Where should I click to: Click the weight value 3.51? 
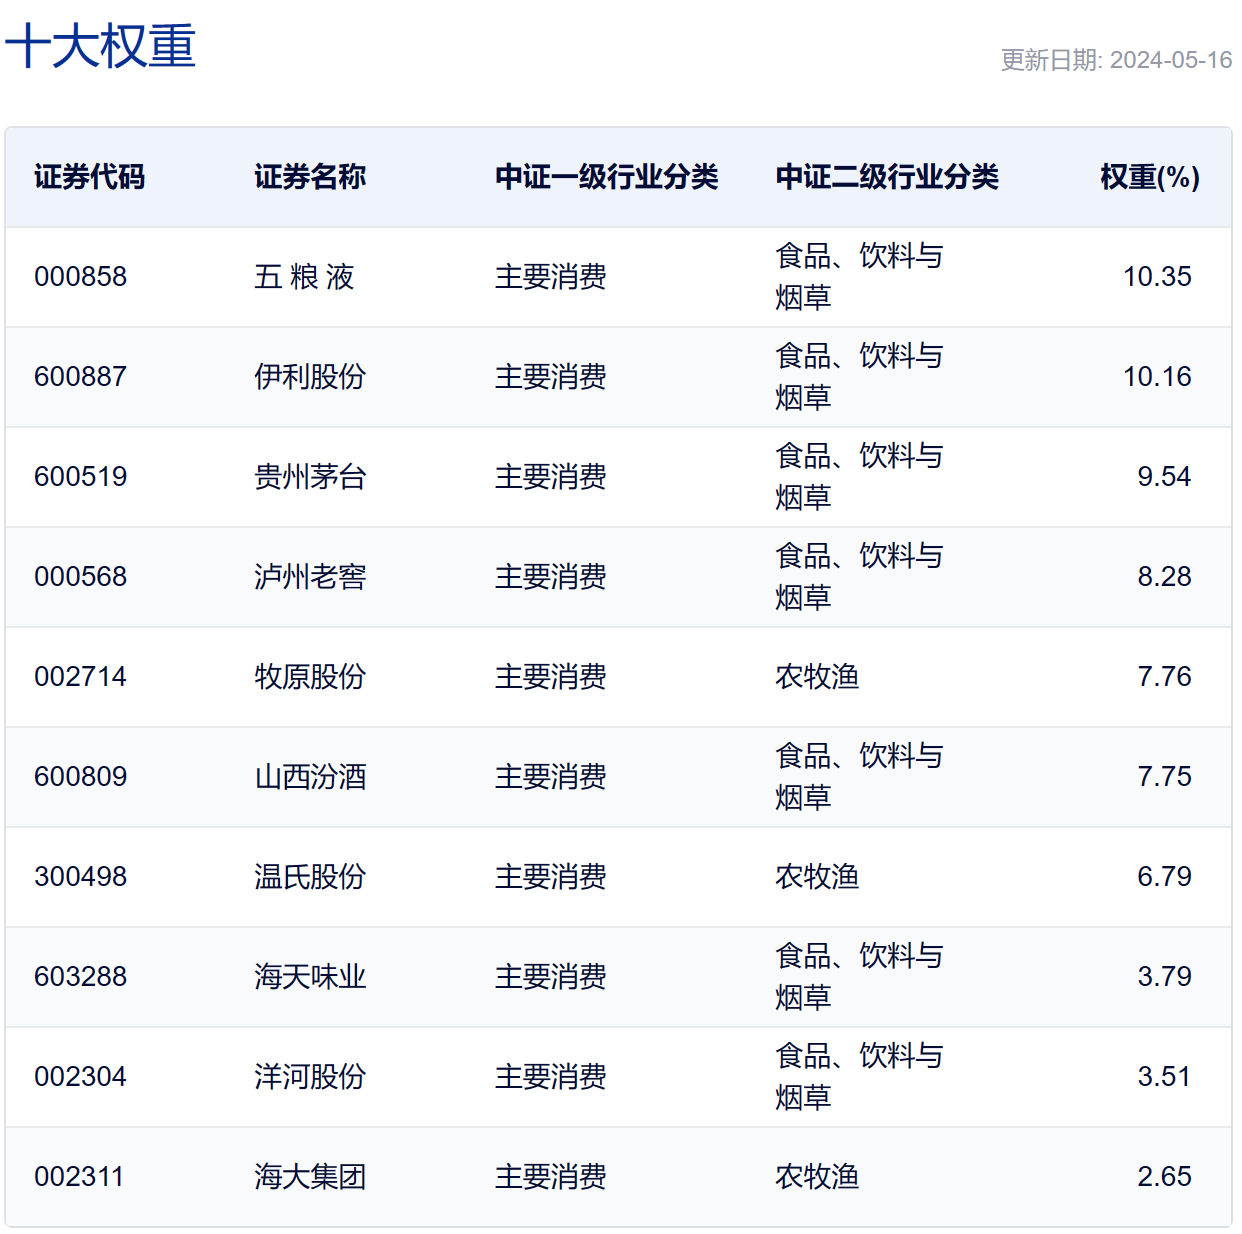1164,1077
